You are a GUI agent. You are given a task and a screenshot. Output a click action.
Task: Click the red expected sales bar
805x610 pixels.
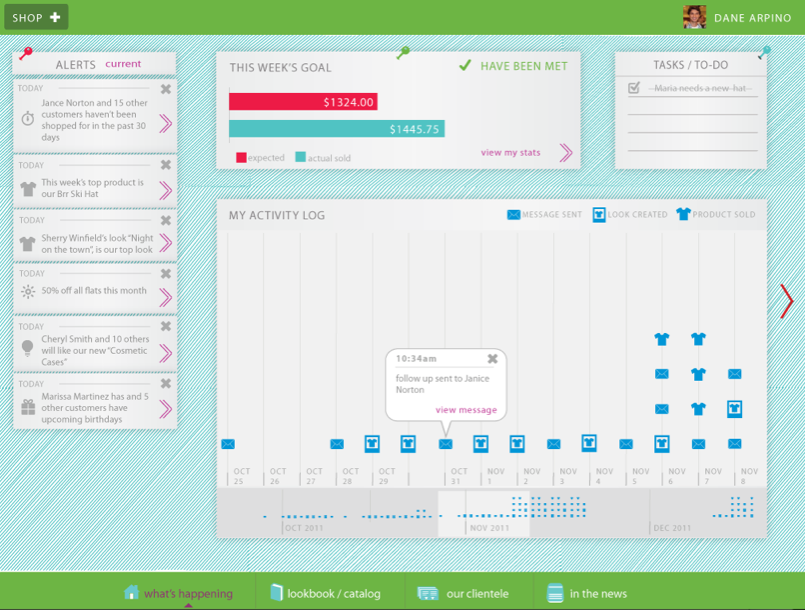303,102
